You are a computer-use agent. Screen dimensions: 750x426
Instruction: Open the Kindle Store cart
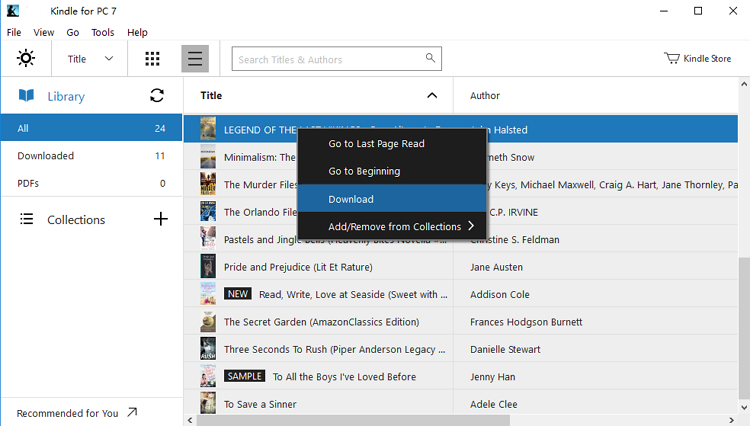click(672, 58)
